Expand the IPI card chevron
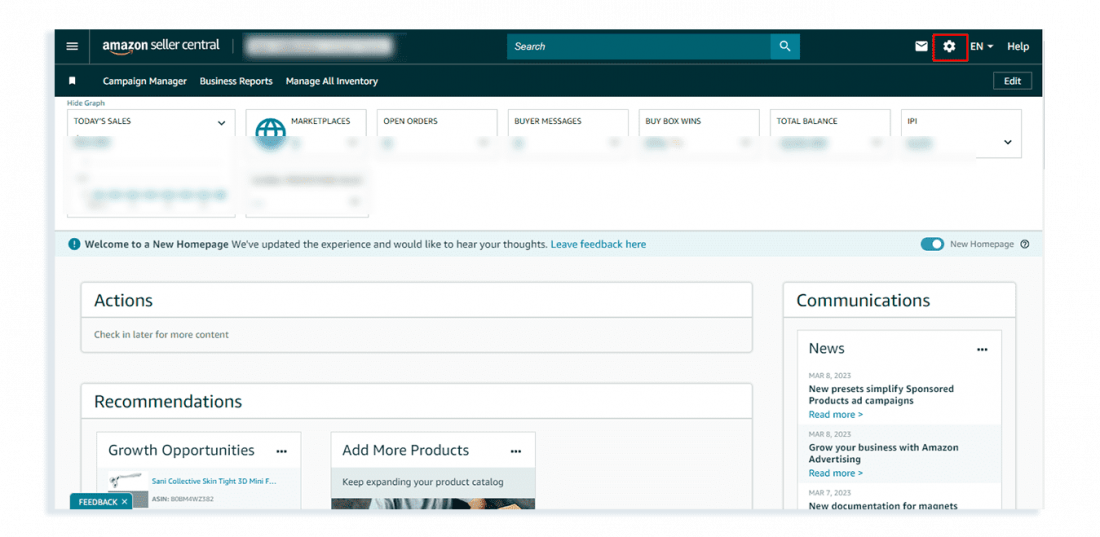The width and height of the screenshot is (1100, 537). [x=1007, y=142]
